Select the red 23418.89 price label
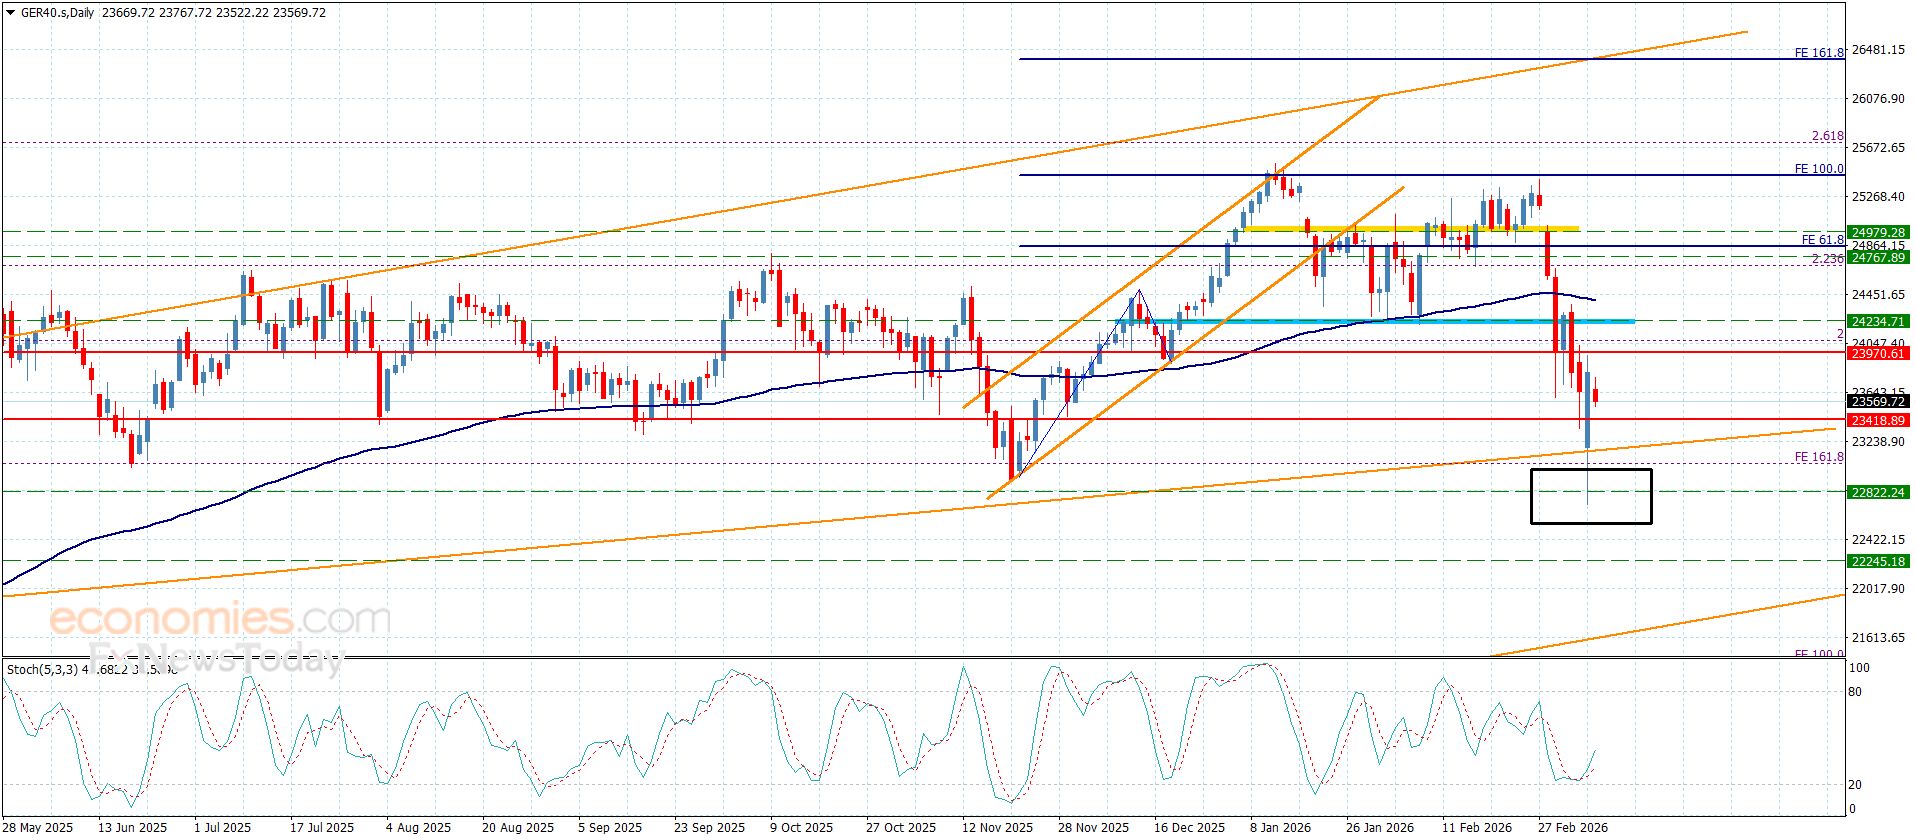 1878,421
